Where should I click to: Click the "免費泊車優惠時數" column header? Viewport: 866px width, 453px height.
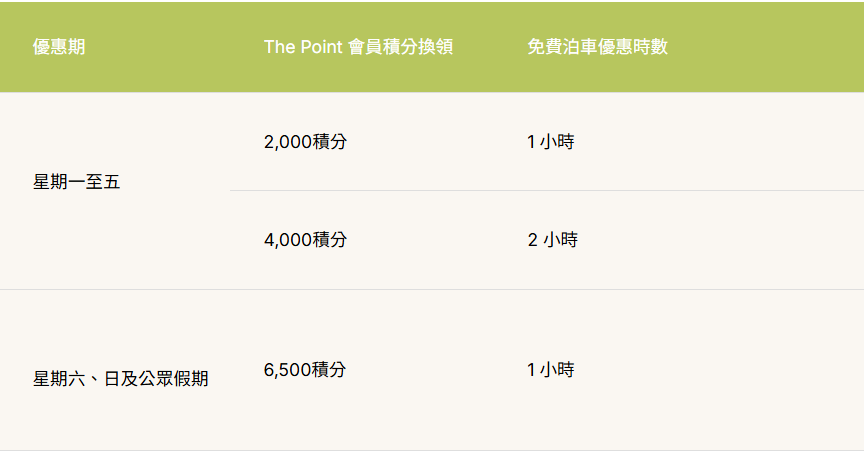point(597,48)
